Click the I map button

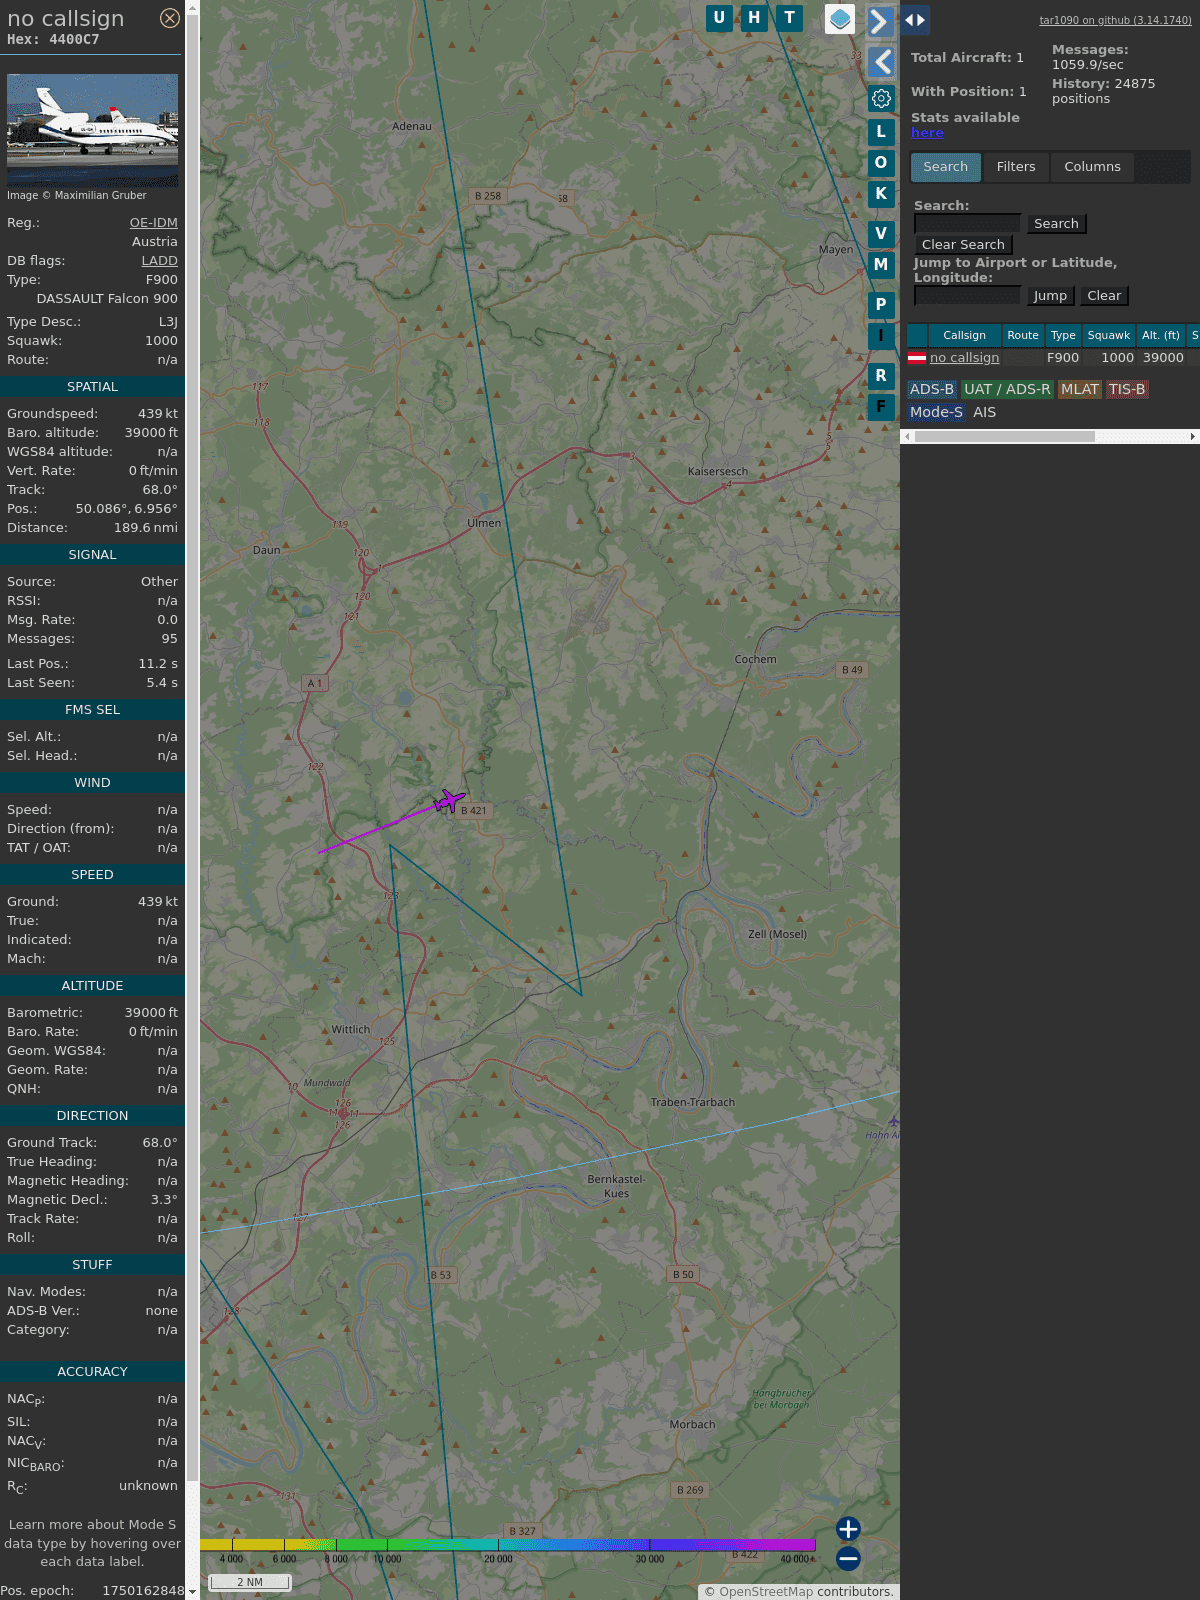pyautogui.click(x=881, y=336)
